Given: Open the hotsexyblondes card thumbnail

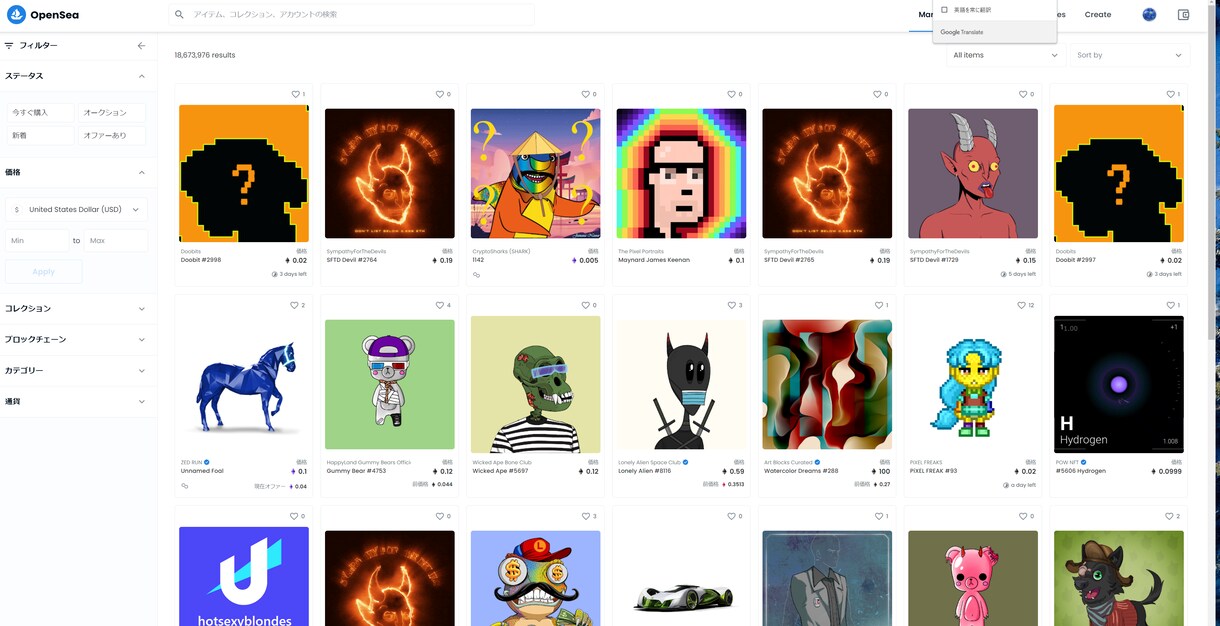Looking at the screenshot, I should coord(244,577).
